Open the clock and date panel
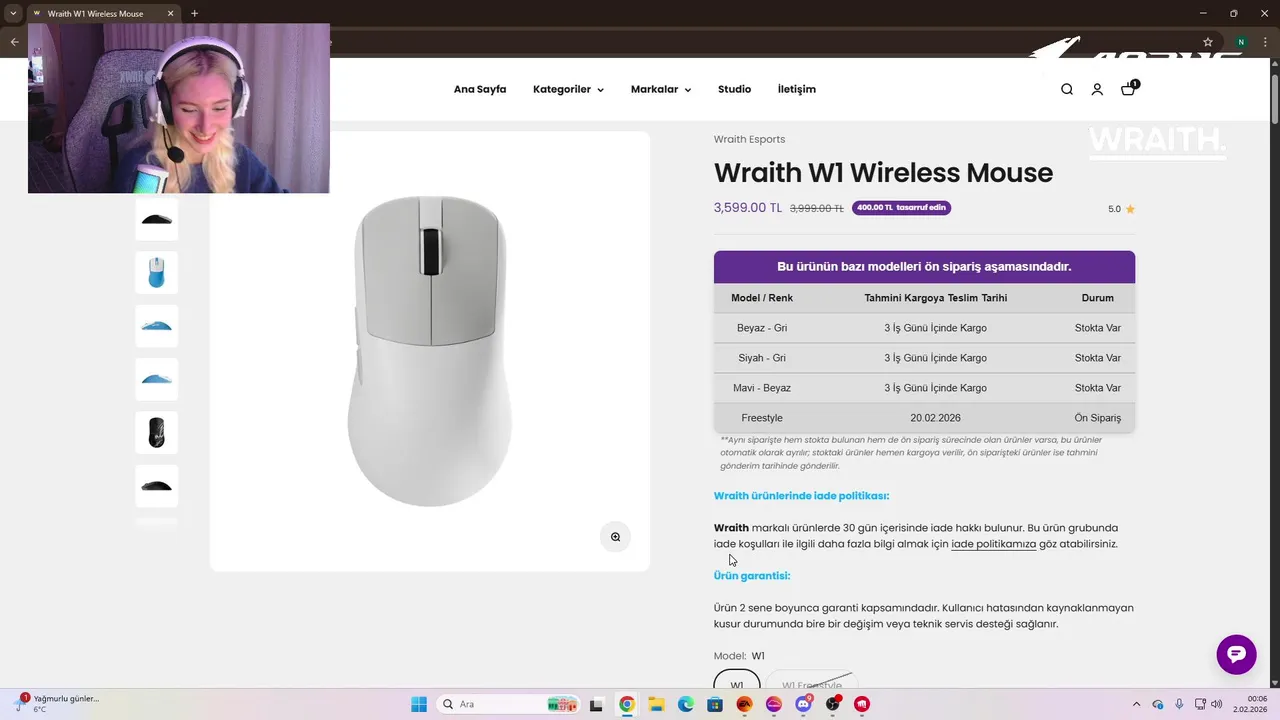The width and height of the screenshot is (1280, 720). [1251, 704]
